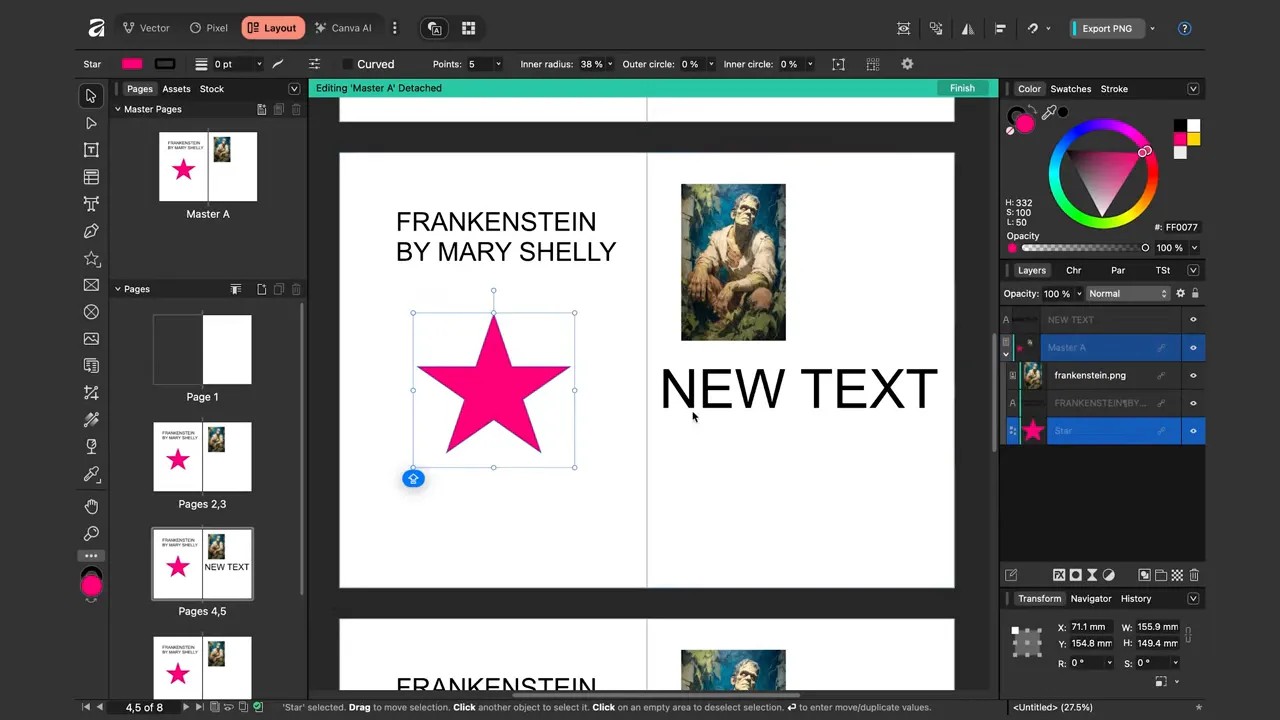Pick the Color Picker tool
This screenshot has height=720, width=1280.
coord(91,474)
